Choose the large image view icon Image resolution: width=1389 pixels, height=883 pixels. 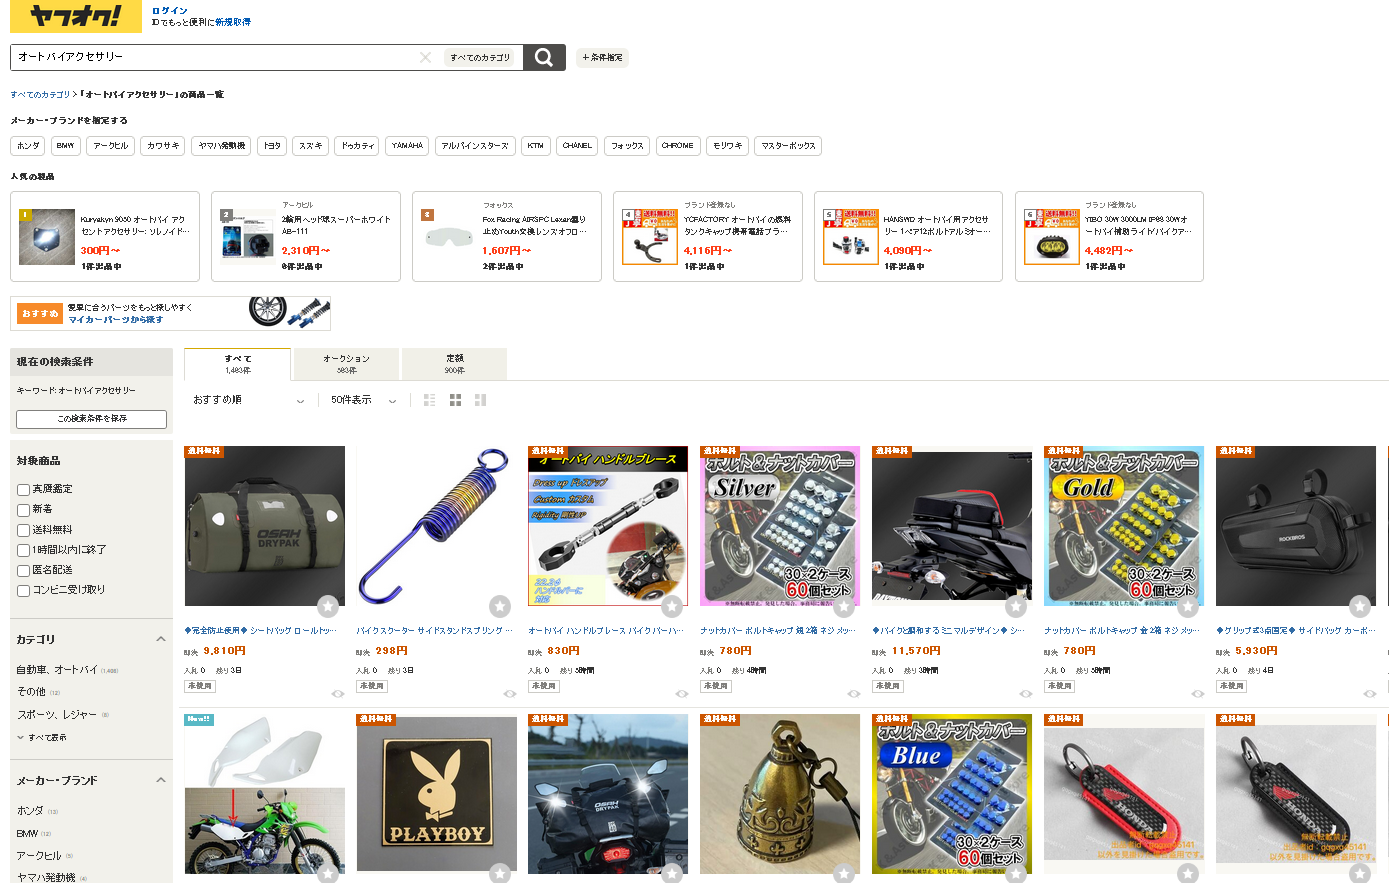point(480,400)
